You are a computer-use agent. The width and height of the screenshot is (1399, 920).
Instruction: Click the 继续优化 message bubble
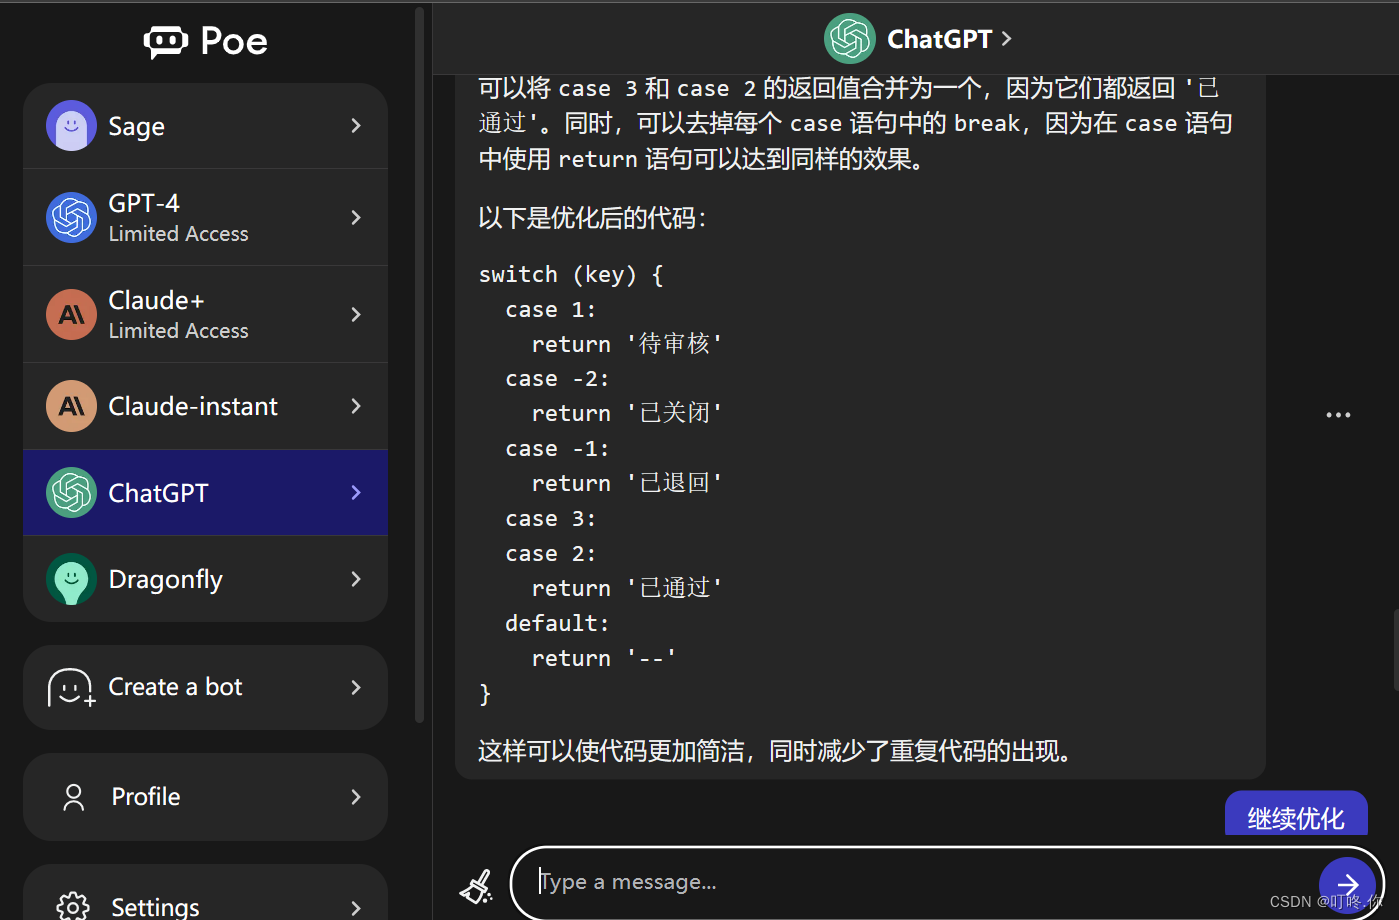1296,814
